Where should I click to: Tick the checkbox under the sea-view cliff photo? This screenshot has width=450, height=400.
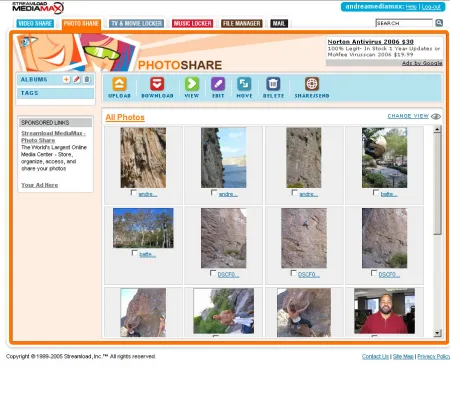pos(214,192)
